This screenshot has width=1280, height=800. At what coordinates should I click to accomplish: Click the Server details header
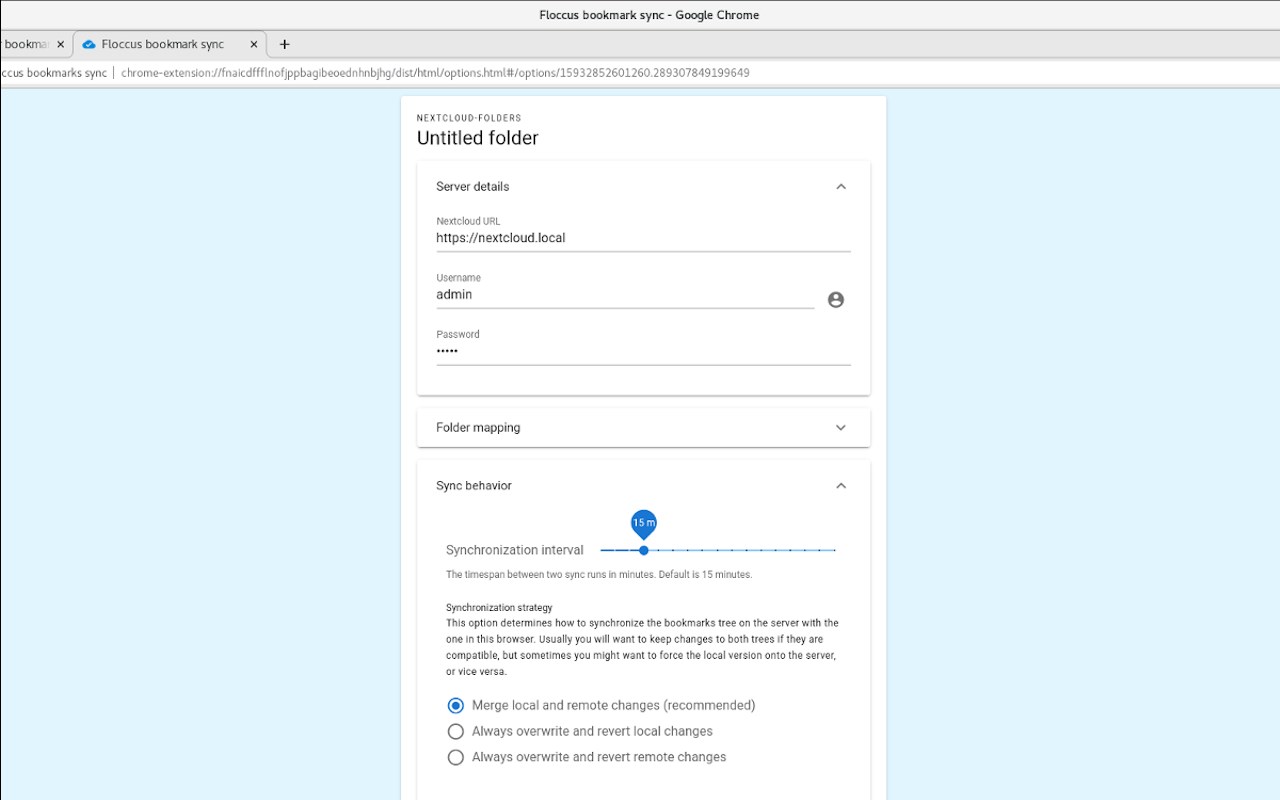(x=643, y=186)
